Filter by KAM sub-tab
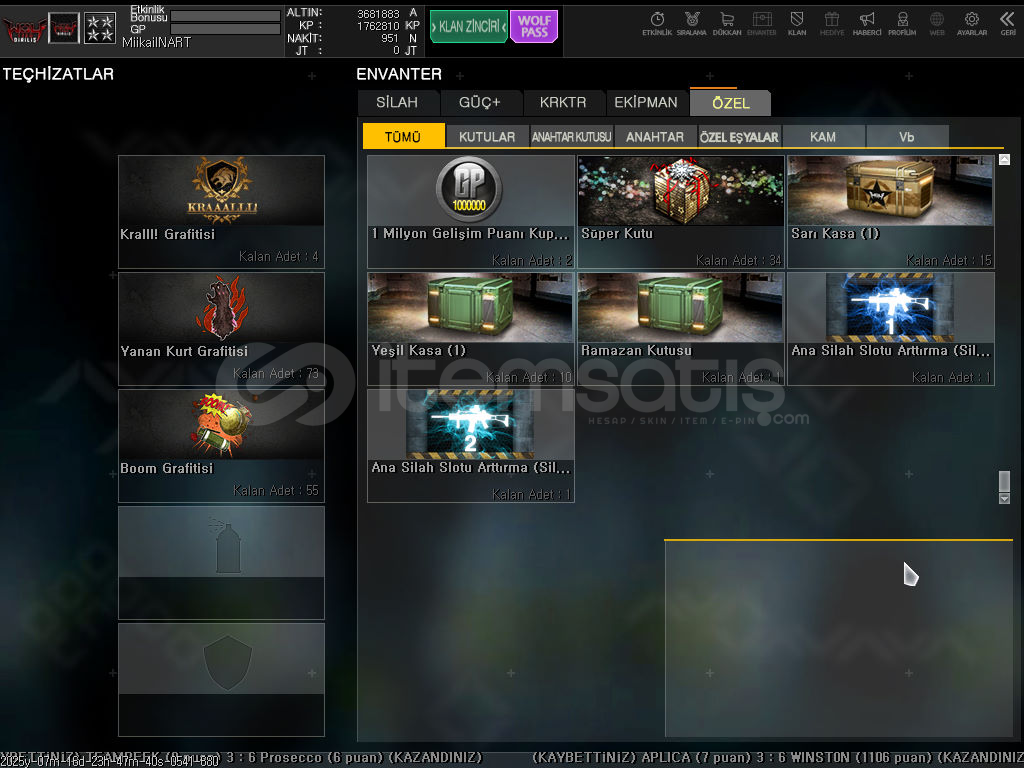1024x768 pixels. click(823, 136)
